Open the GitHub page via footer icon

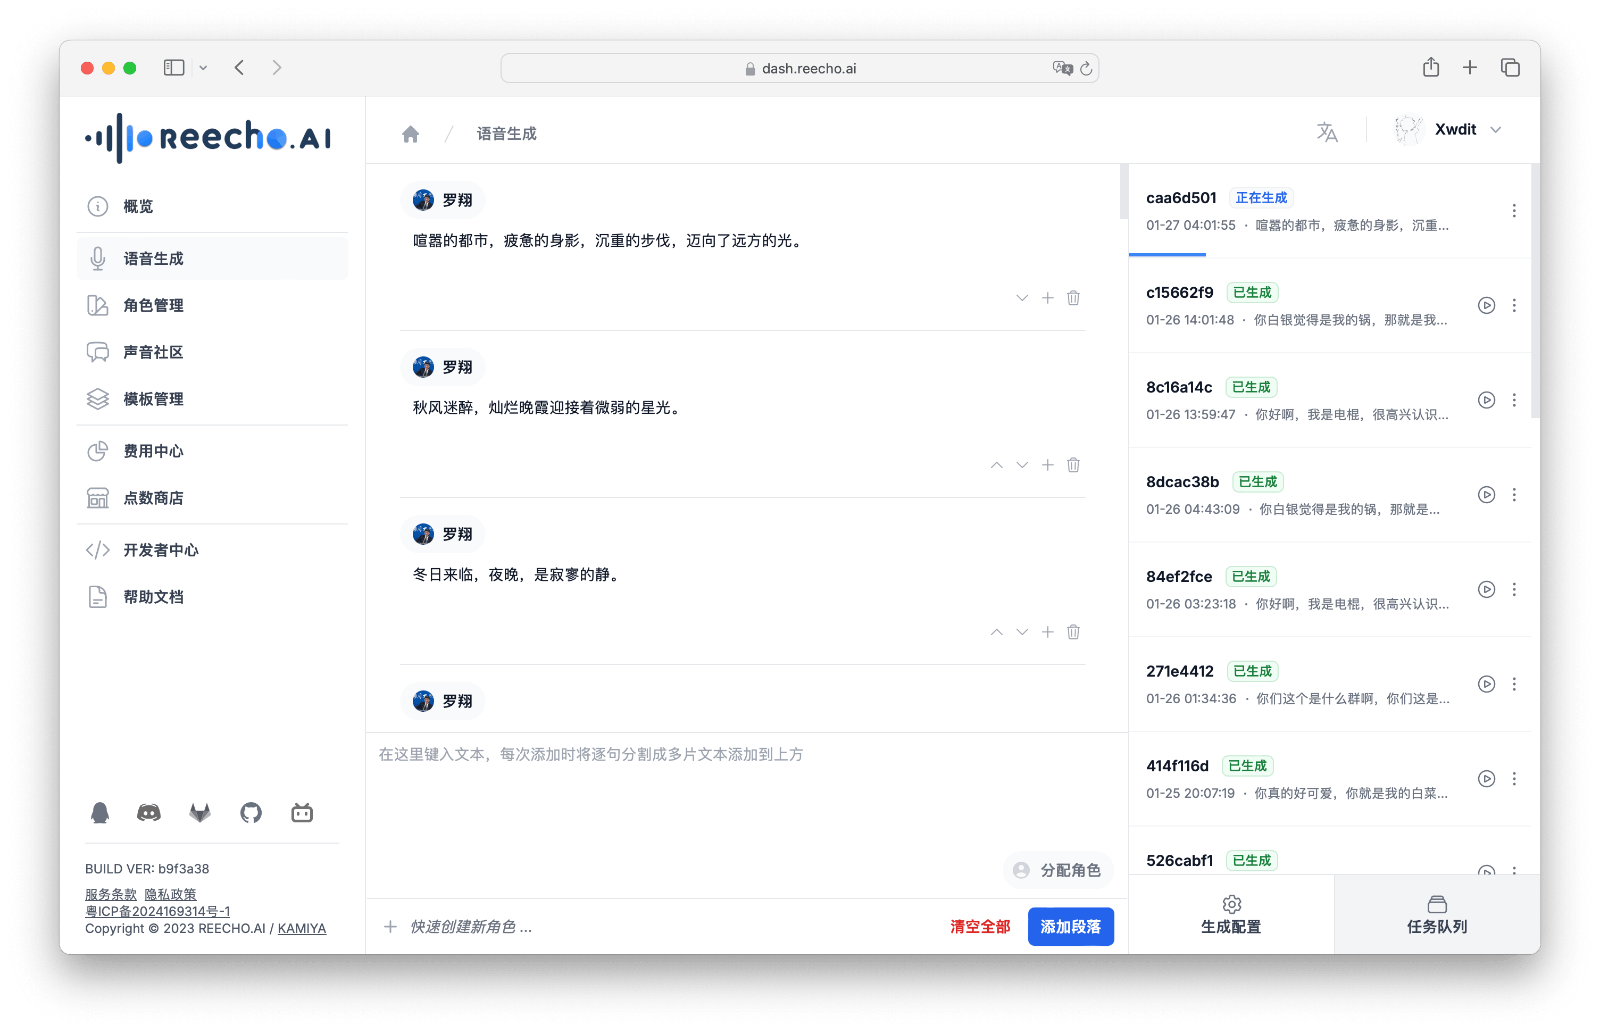pyautogui.click(x=250, y=813)
